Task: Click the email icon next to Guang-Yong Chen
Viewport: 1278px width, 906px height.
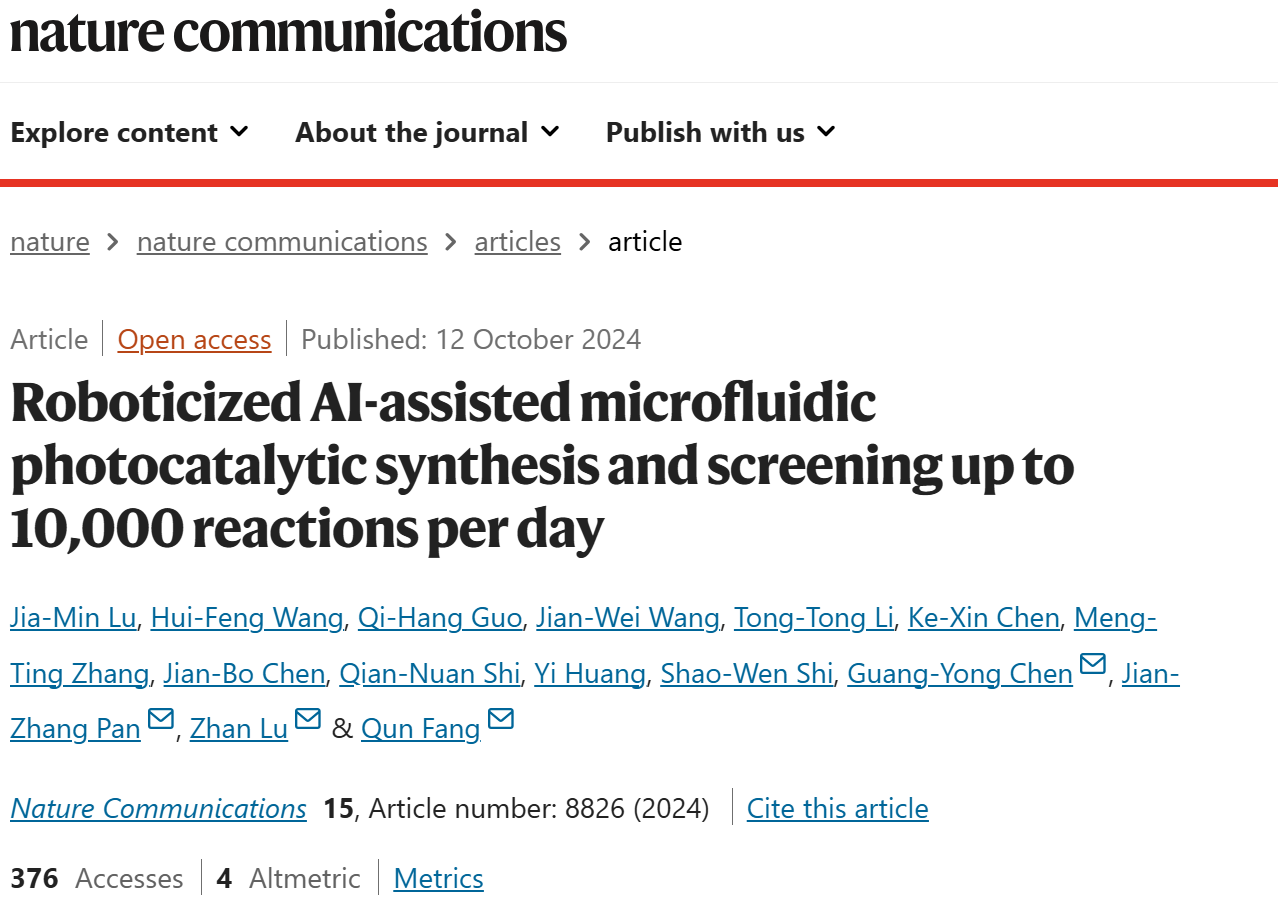Action: 1093,665
